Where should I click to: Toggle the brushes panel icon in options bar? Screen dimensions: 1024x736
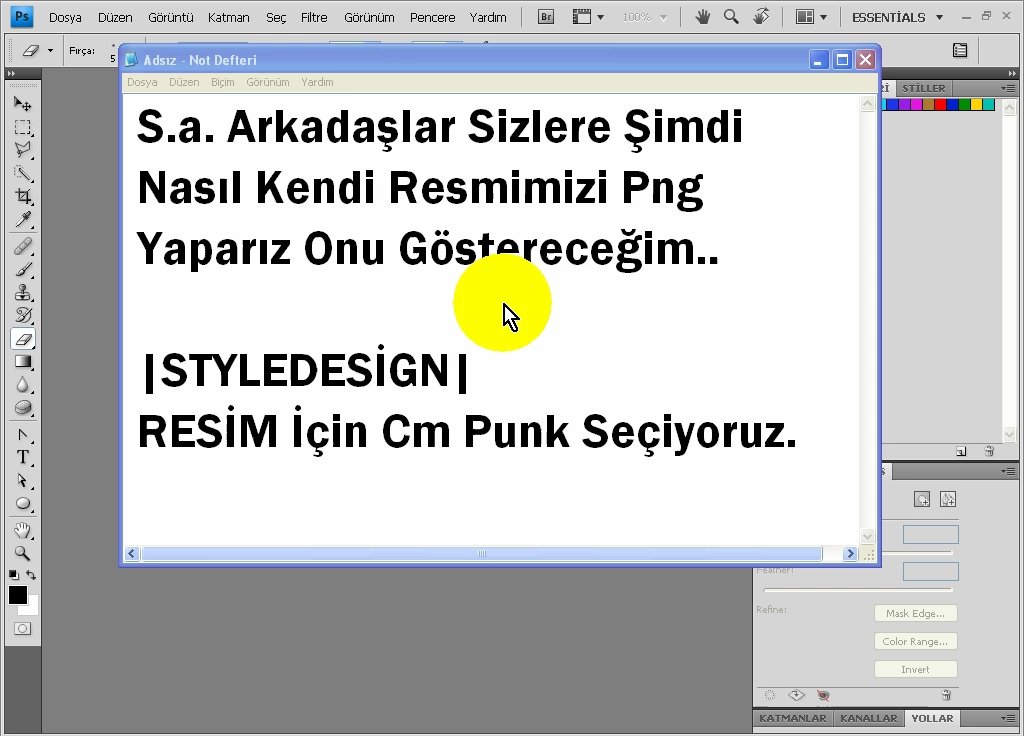[x=960, y=50]
